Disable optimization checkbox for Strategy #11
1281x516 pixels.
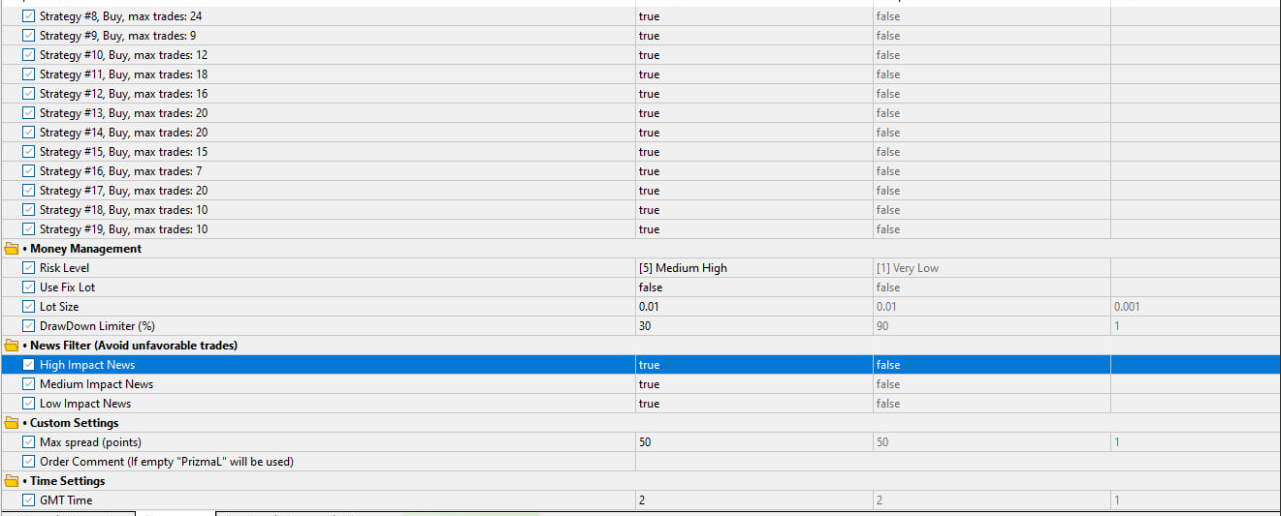(x=28, y=75)
